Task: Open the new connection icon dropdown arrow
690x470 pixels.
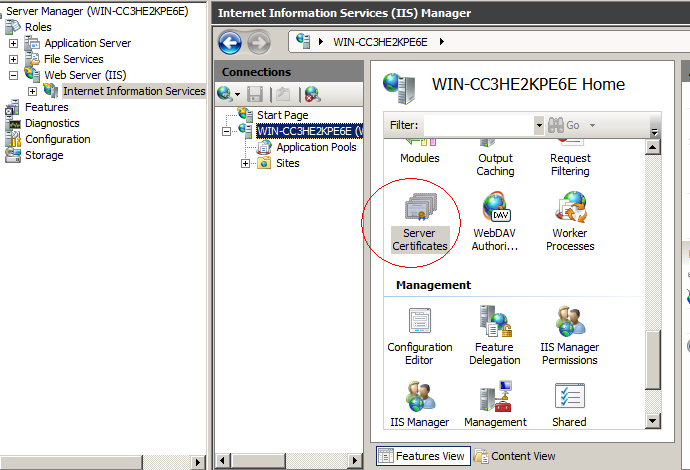Action: pos(238,95)
